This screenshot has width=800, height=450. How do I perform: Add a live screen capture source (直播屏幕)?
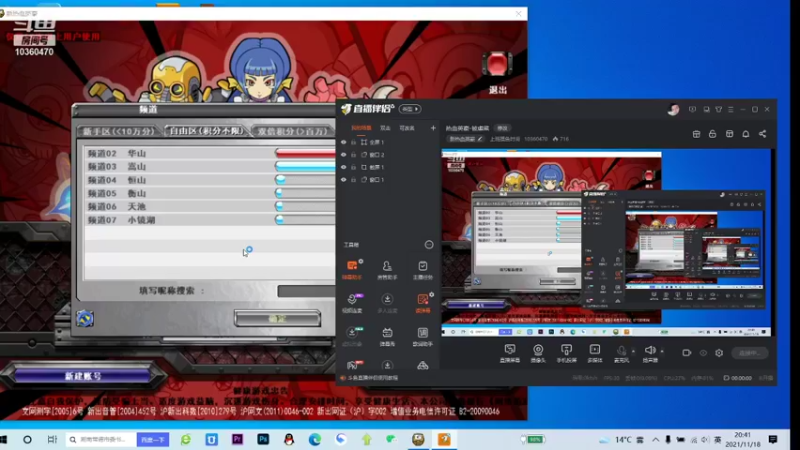coord(510,353)
